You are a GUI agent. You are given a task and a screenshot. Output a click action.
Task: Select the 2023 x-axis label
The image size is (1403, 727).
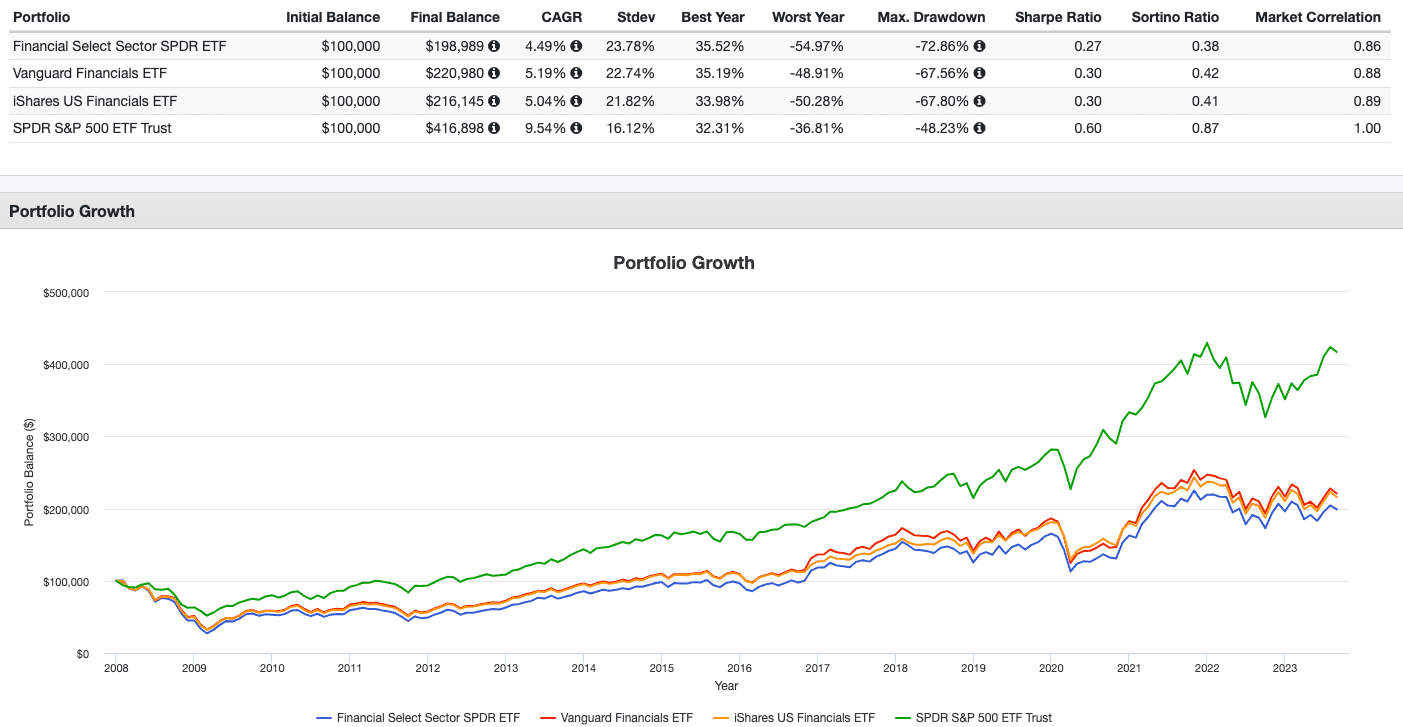pyautogui.click(x=1285, y=668)
